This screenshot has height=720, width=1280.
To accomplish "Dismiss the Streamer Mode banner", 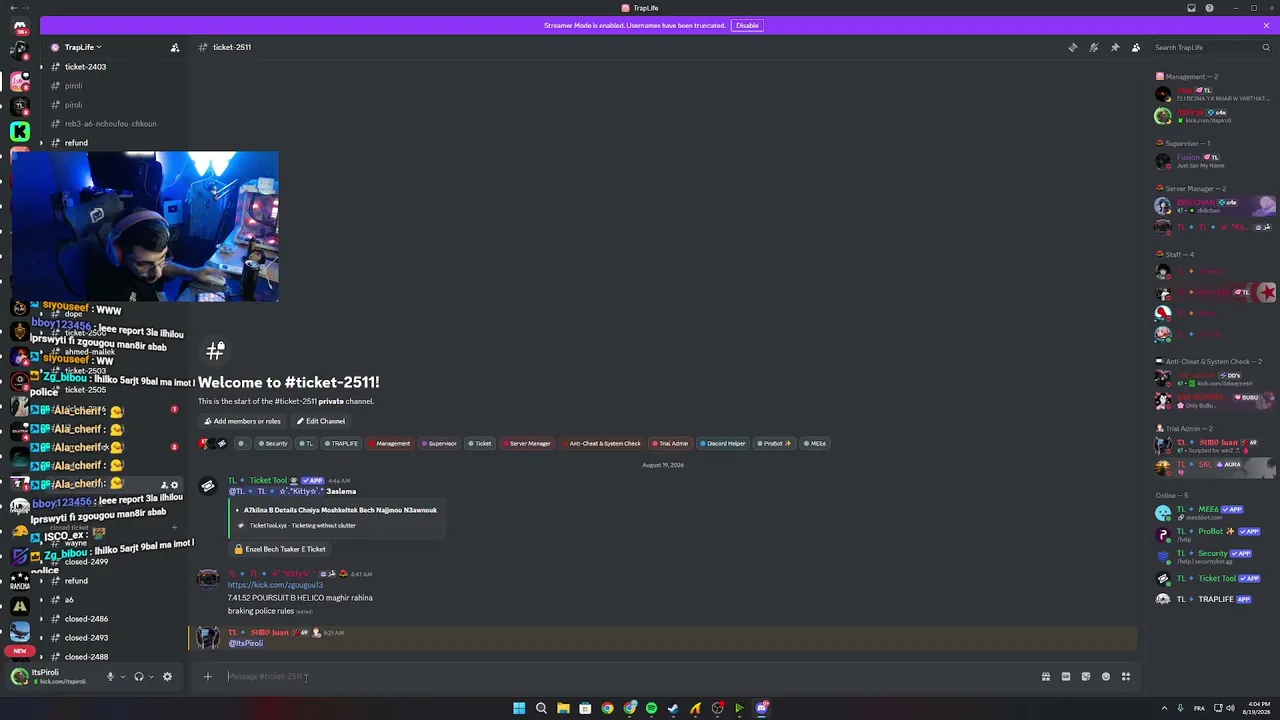I will coord(1266,25).
